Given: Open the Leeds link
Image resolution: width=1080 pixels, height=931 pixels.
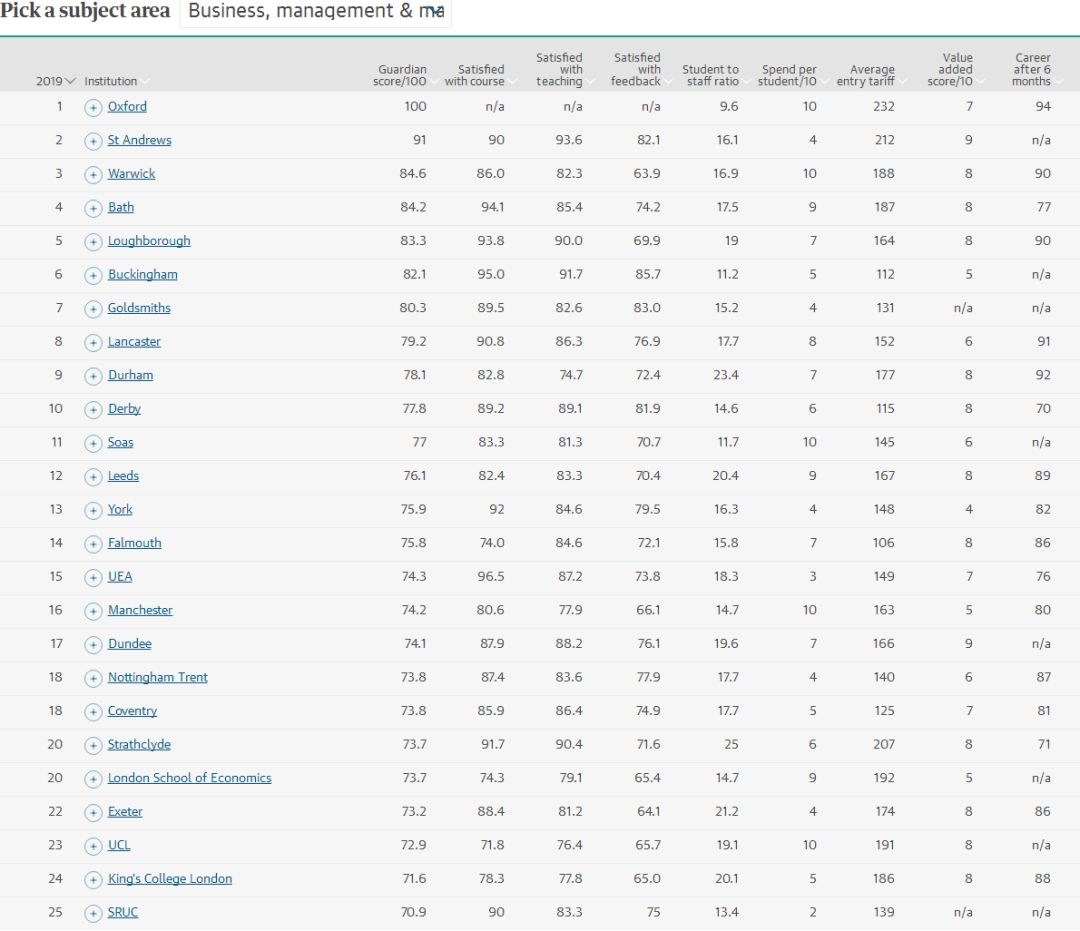Looking at the screenshot, I should click(123, 476).
